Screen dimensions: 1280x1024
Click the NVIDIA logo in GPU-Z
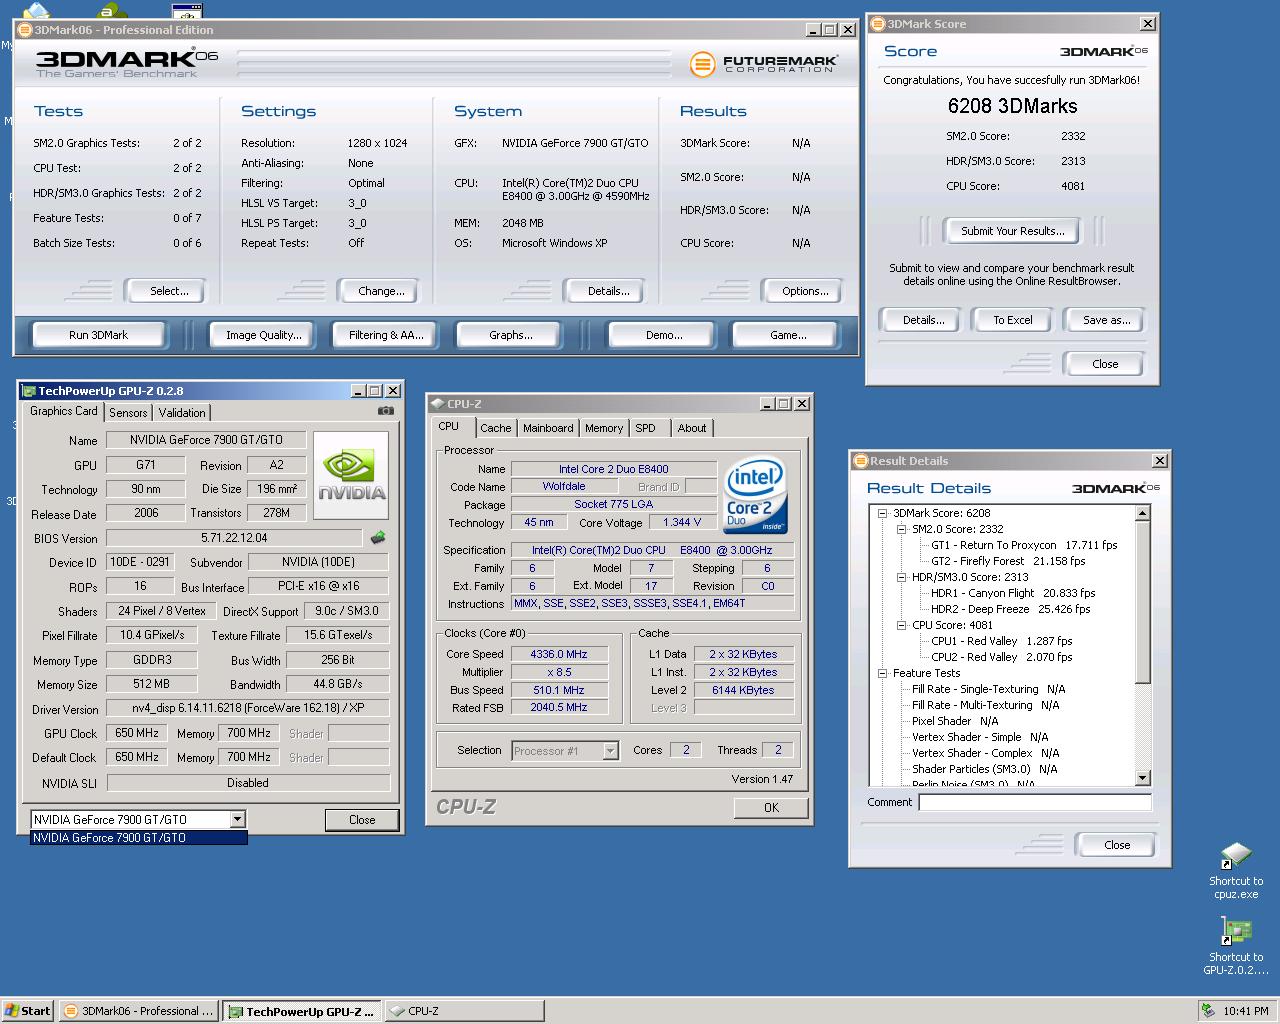351,476
